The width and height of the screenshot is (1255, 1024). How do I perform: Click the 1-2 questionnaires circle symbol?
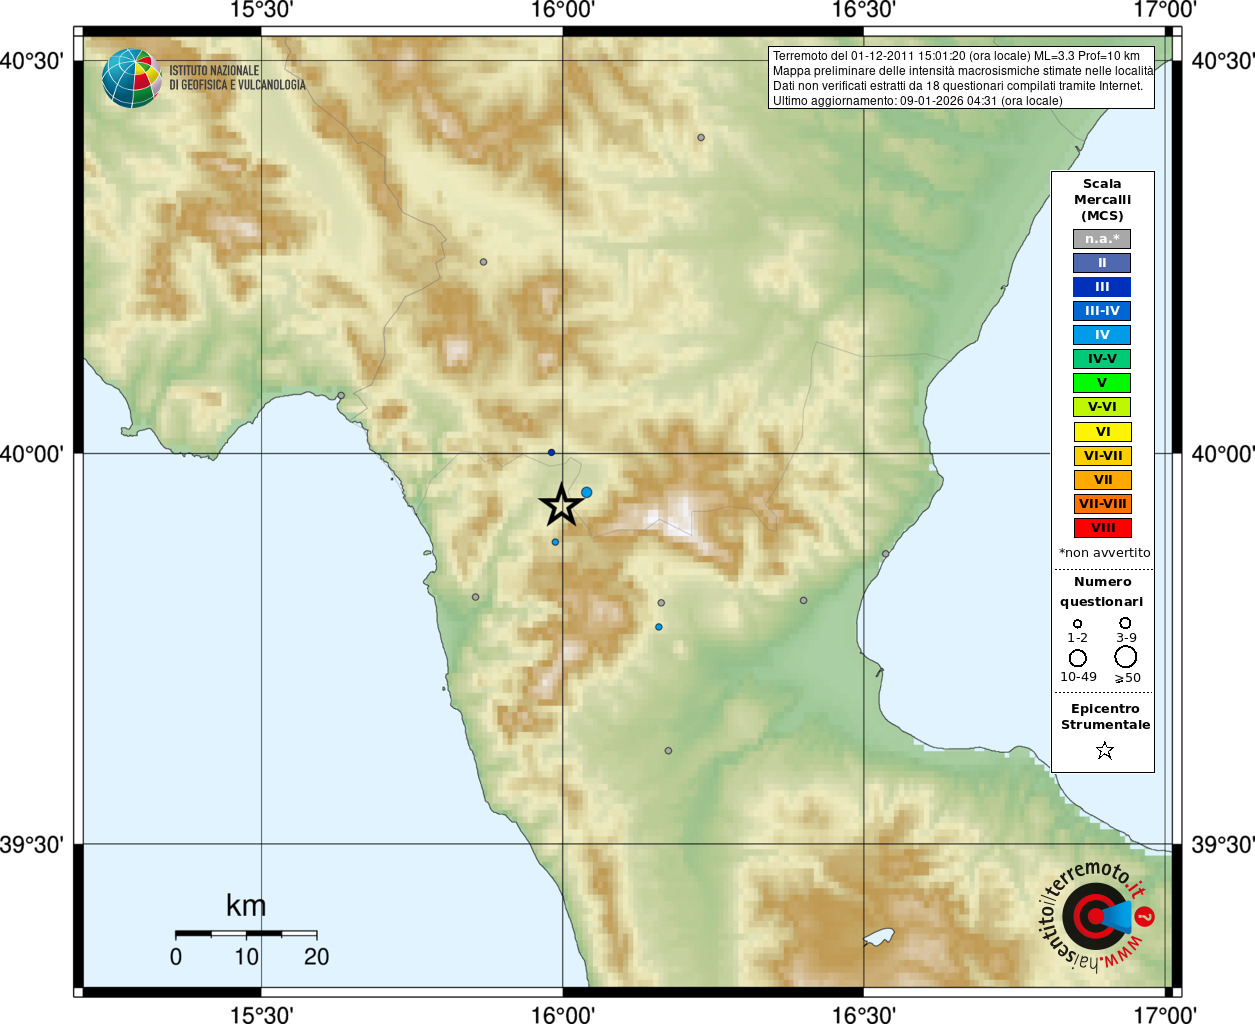(x=1077, y=624)
